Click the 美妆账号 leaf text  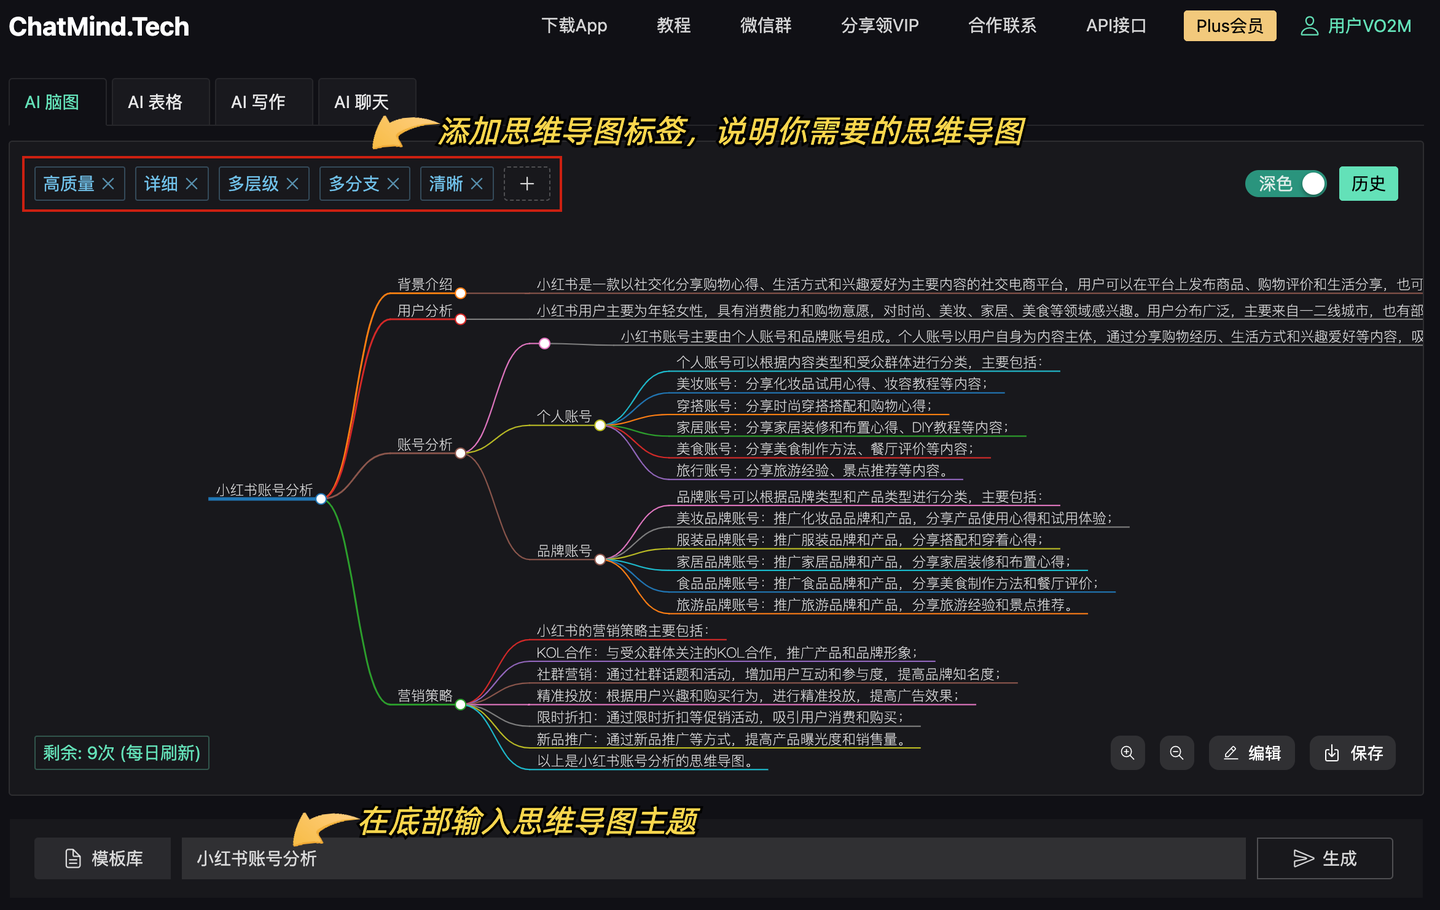point(832,384)
